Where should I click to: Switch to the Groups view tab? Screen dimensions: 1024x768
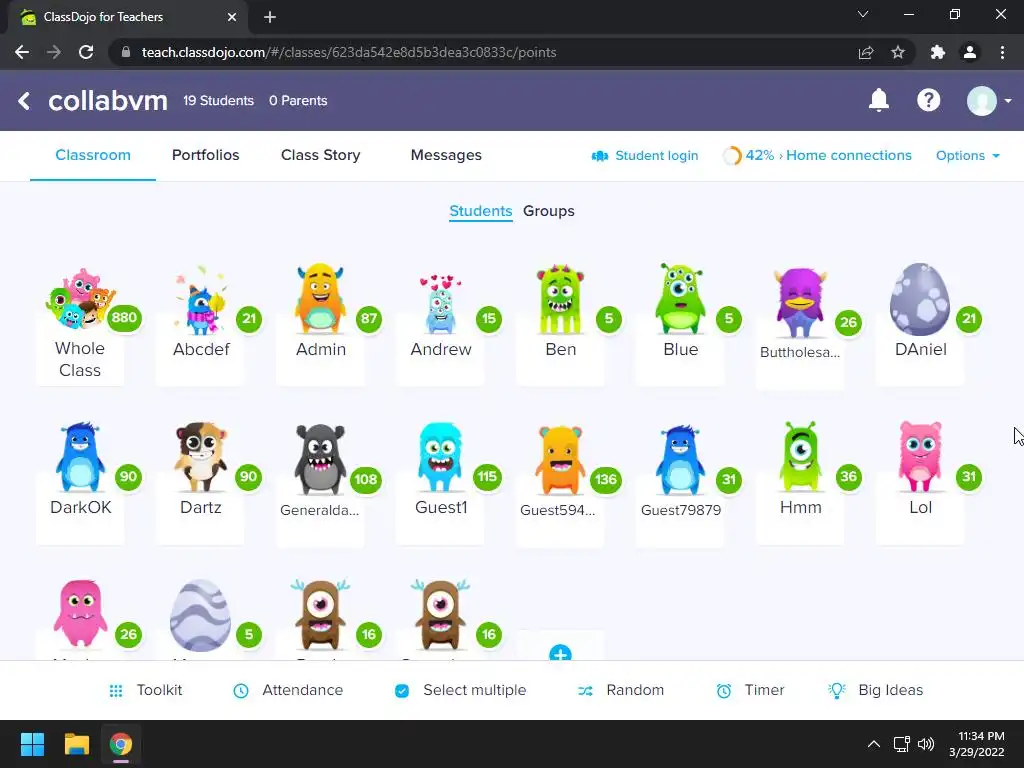tap(549, 211)
